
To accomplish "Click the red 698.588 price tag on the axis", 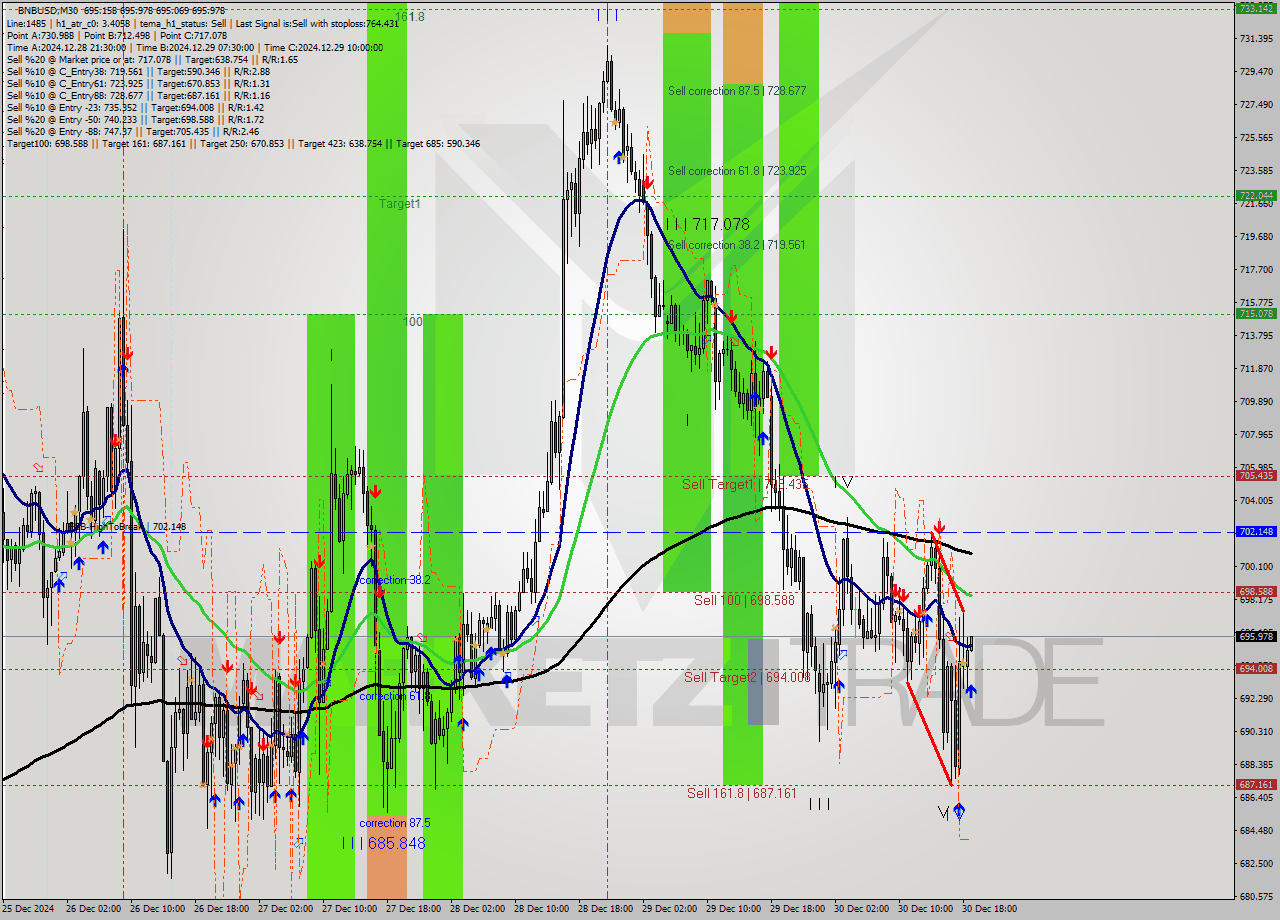I will coord(1256,591).
